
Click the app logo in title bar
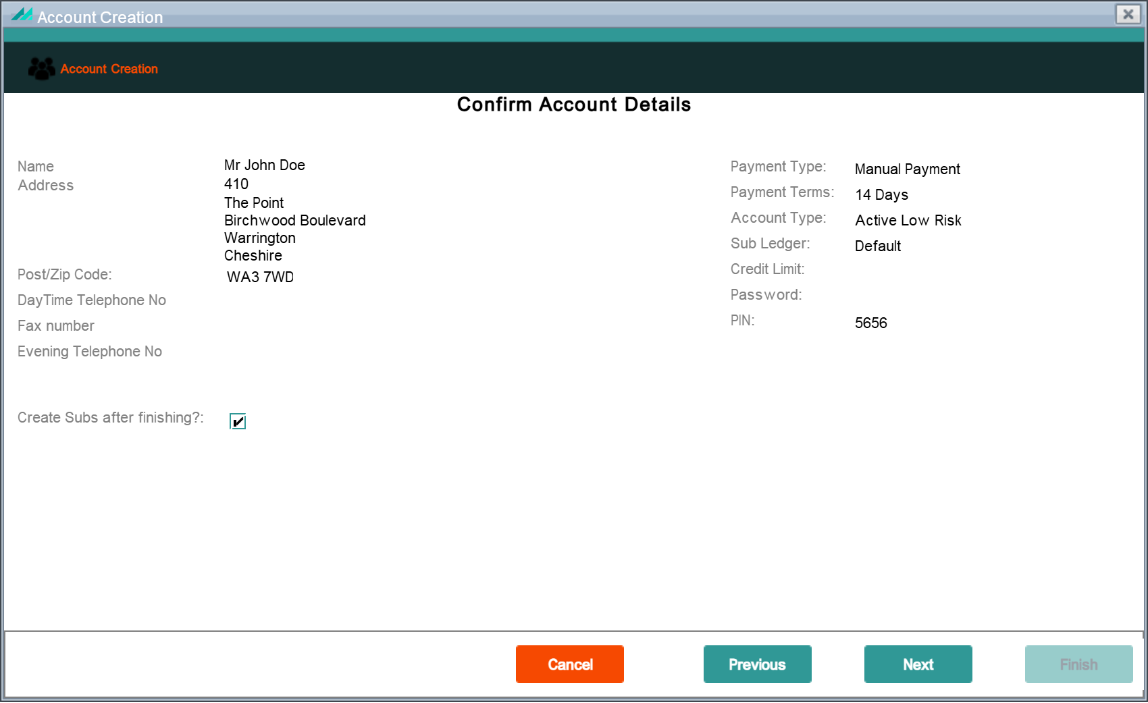click(x=22, y=15)
